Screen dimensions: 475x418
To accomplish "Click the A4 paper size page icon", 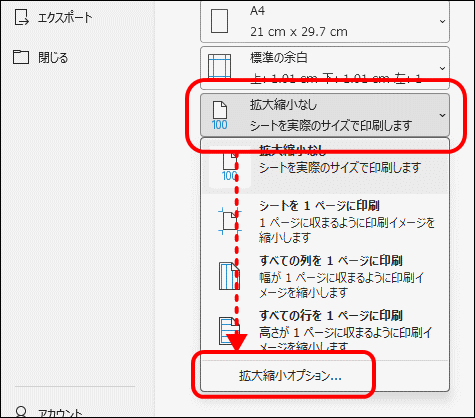I will pyautogui.click(x=220, y=21).
